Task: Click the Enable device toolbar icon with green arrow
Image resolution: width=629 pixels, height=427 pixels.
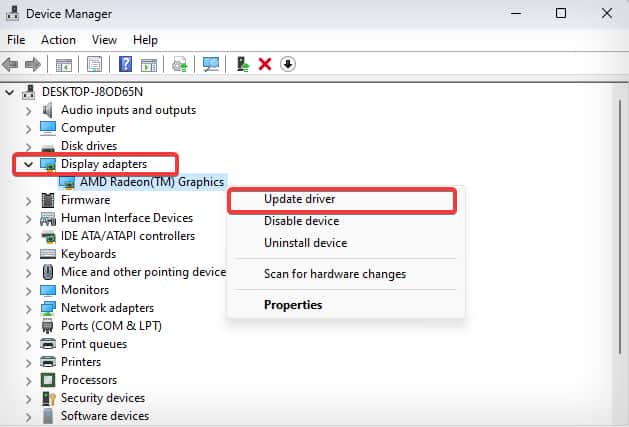Action: (243, 64)
